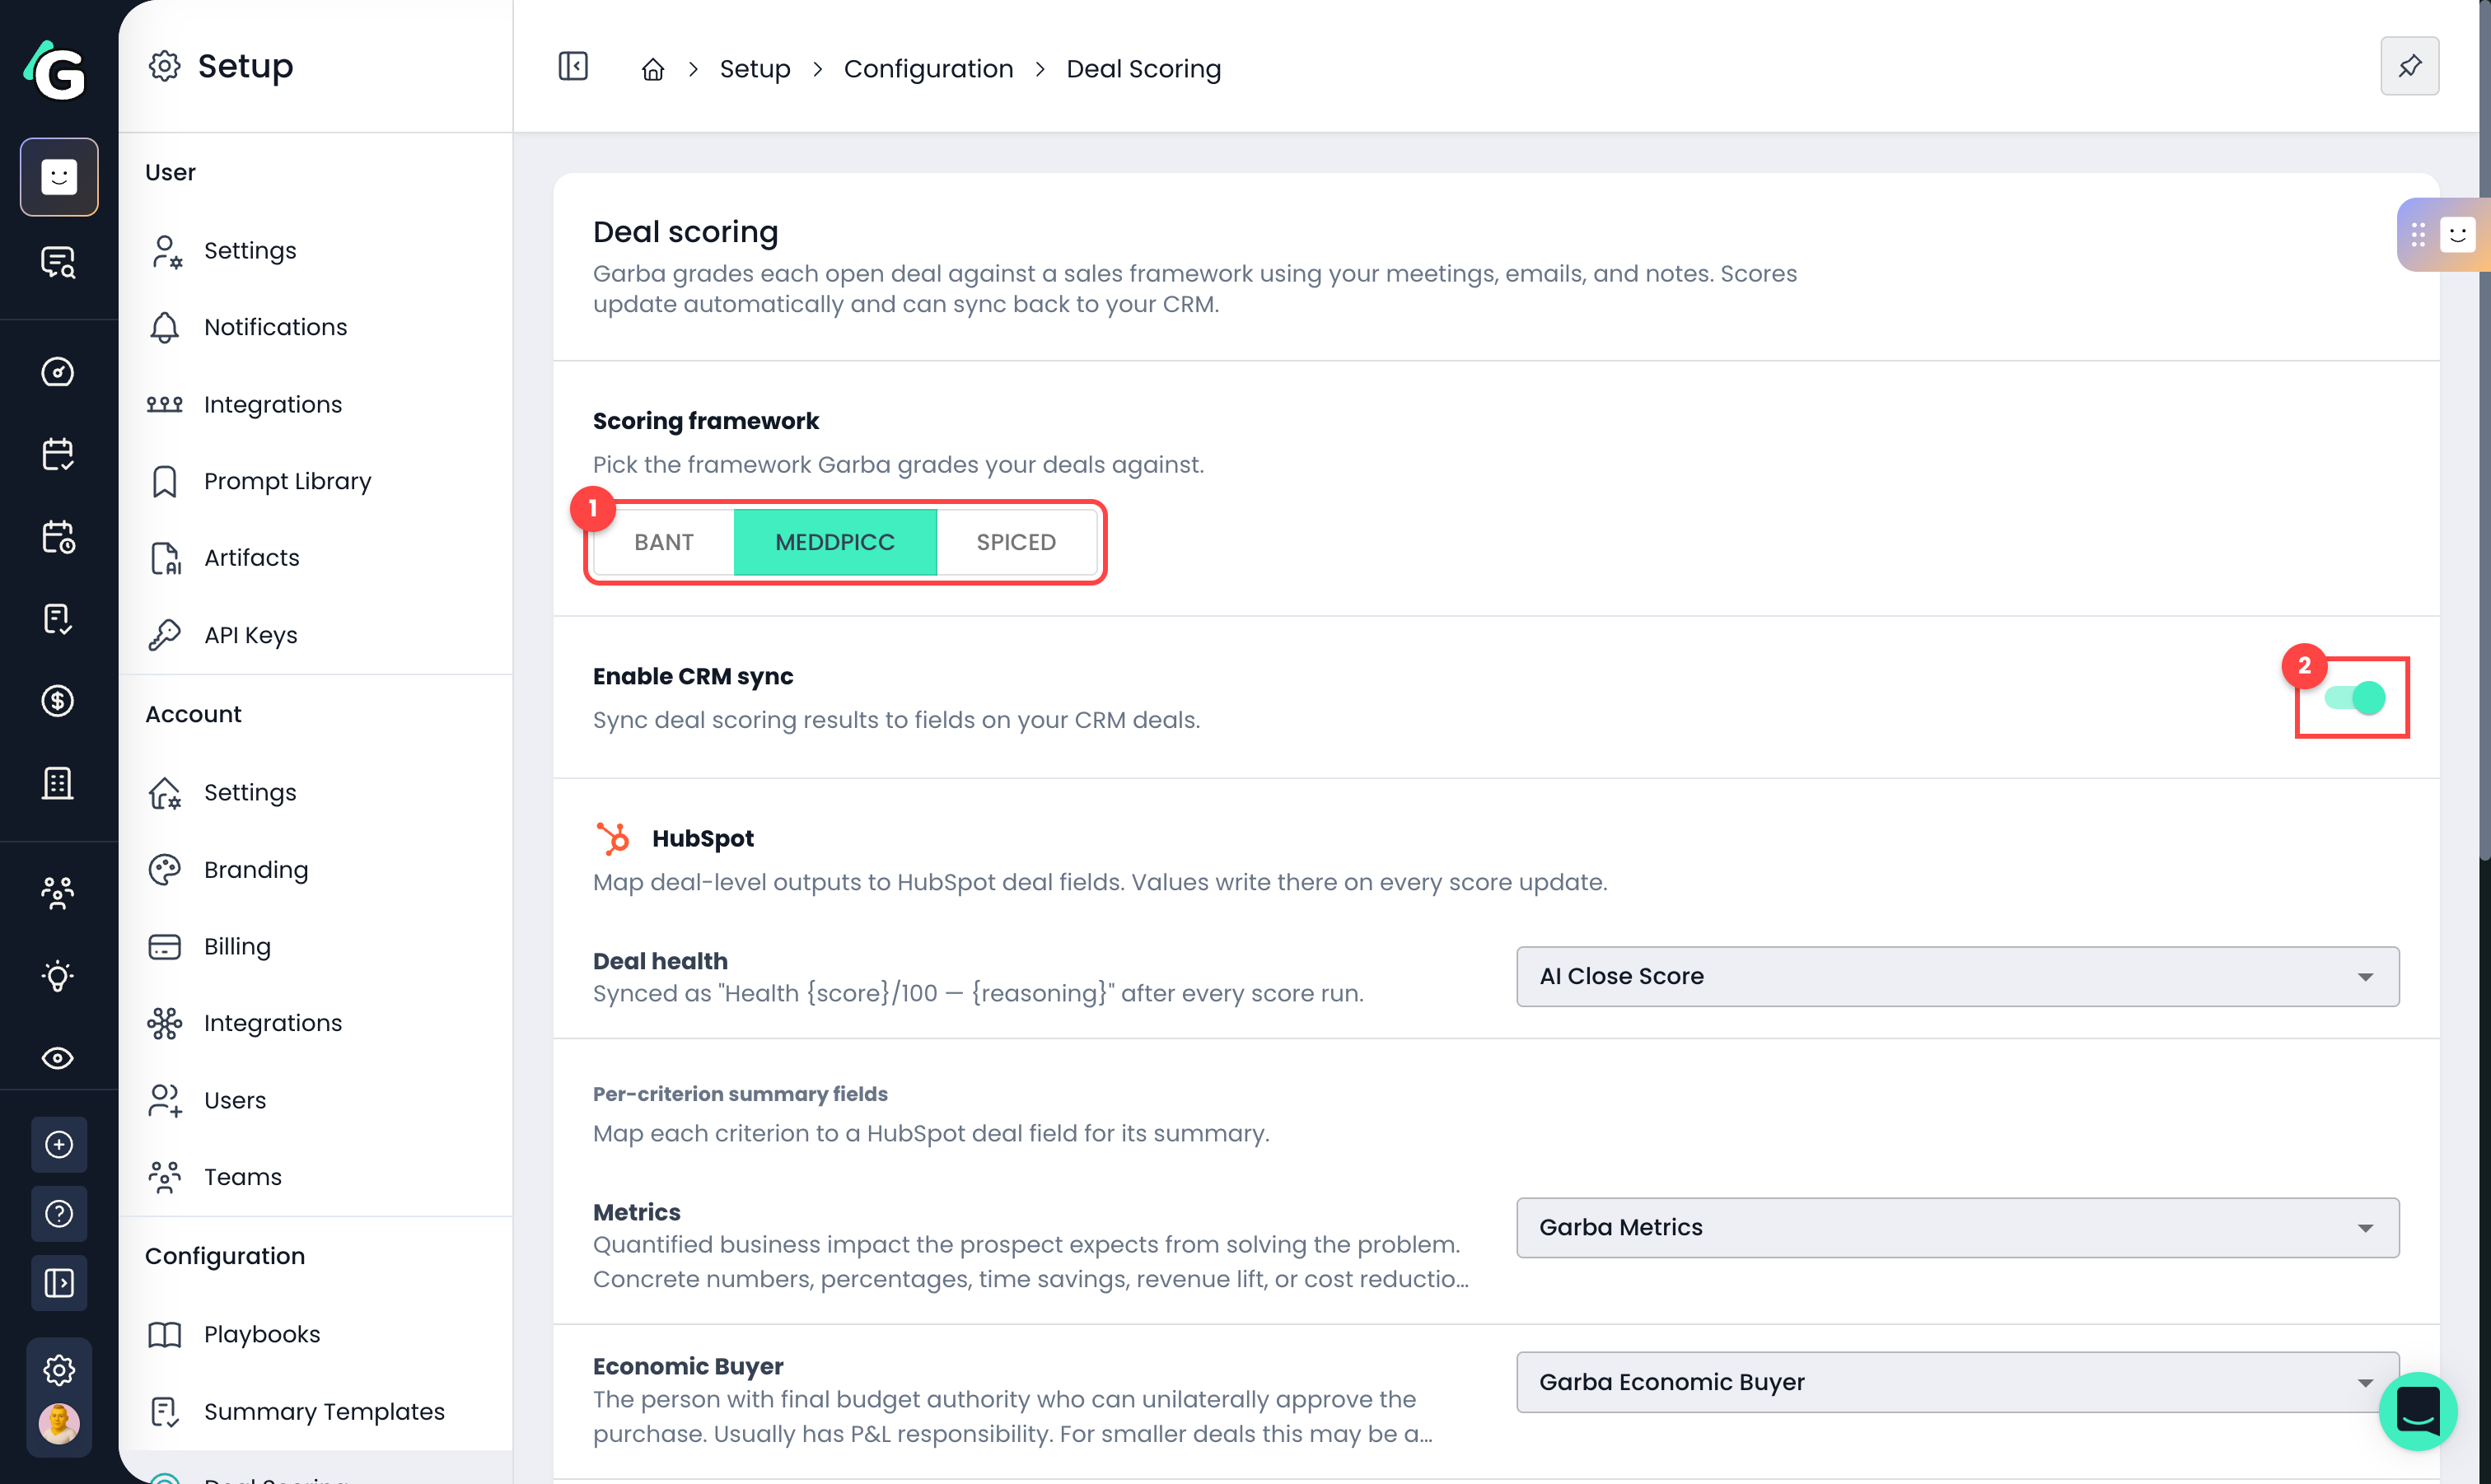This screenshot has width=2491, height=1484.
Task: Open the support chat bubble
Action: point(2417,1411)
